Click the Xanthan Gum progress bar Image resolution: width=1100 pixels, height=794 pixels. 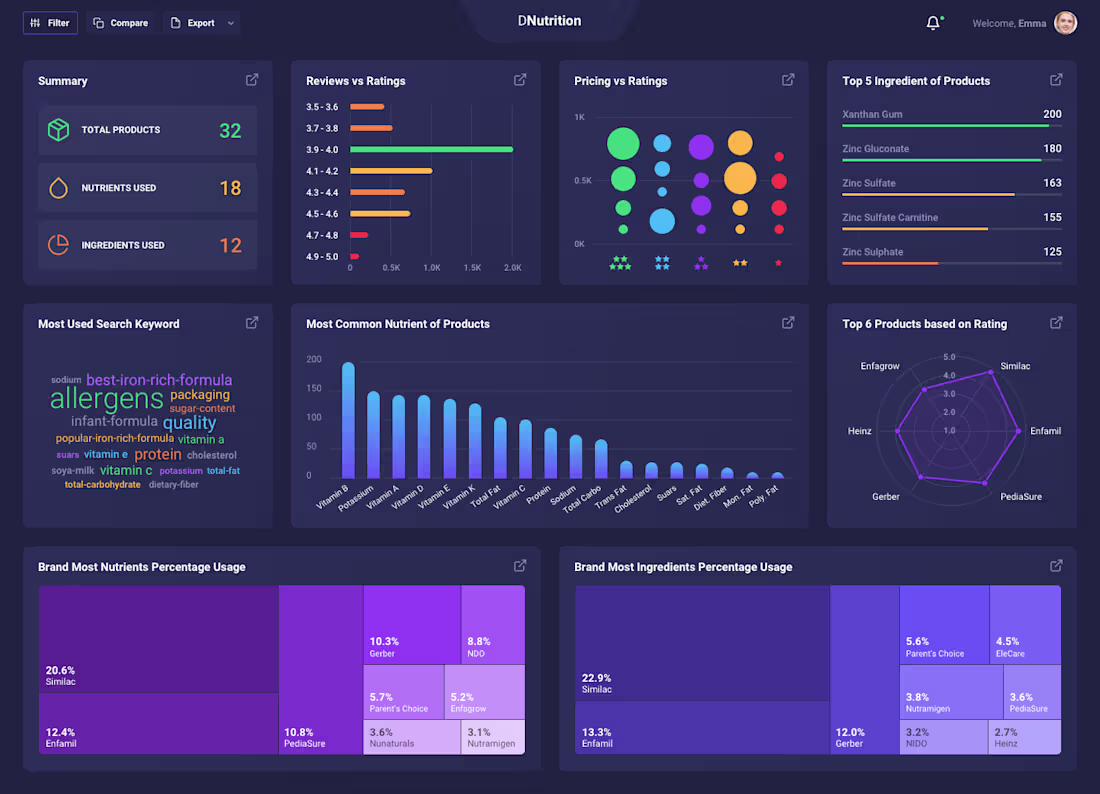pyautogui.click(x=951, y=126)
